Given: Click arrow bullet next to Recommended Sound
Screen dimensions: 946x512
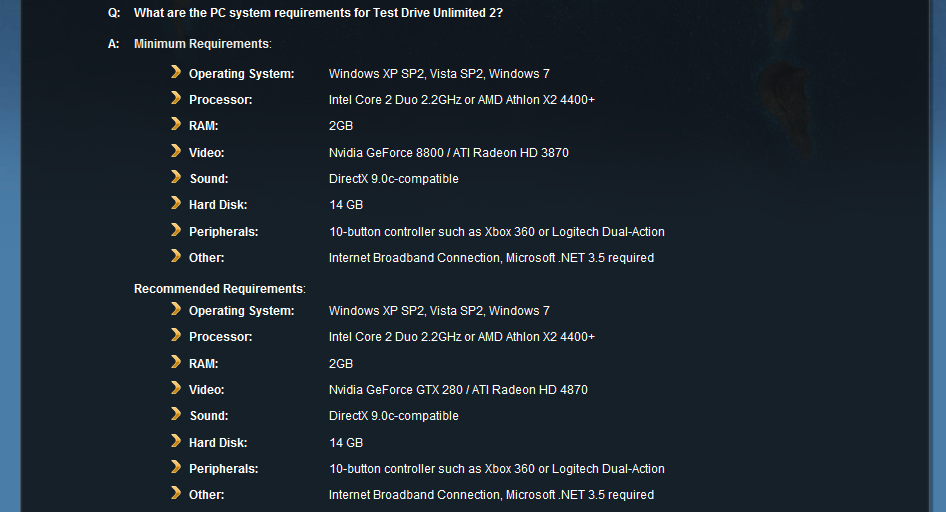Looking at the screenshot, I should point(176,414).
